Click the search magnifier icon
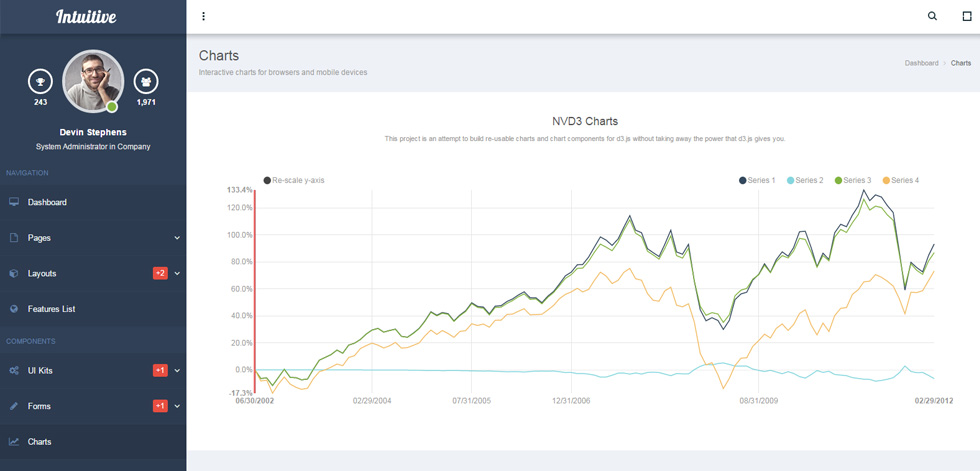The width and height of the screenshot is (980, 471). [x=932, y=17]
